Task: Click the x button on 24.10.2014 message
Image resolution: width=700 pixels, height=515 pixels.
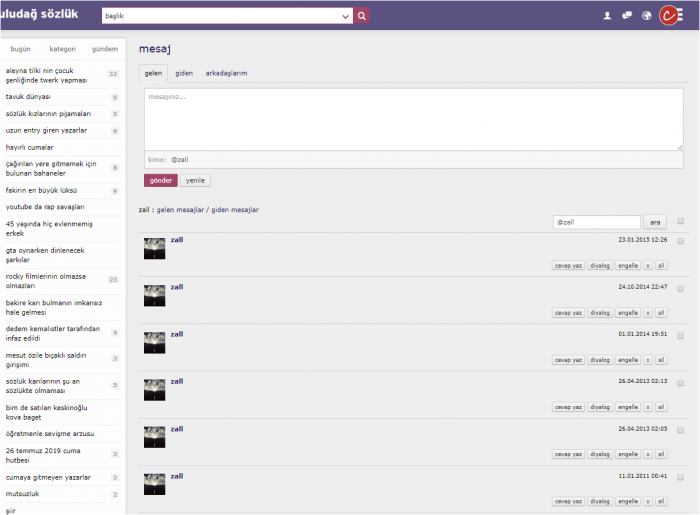Action: (x=647, y=313)
